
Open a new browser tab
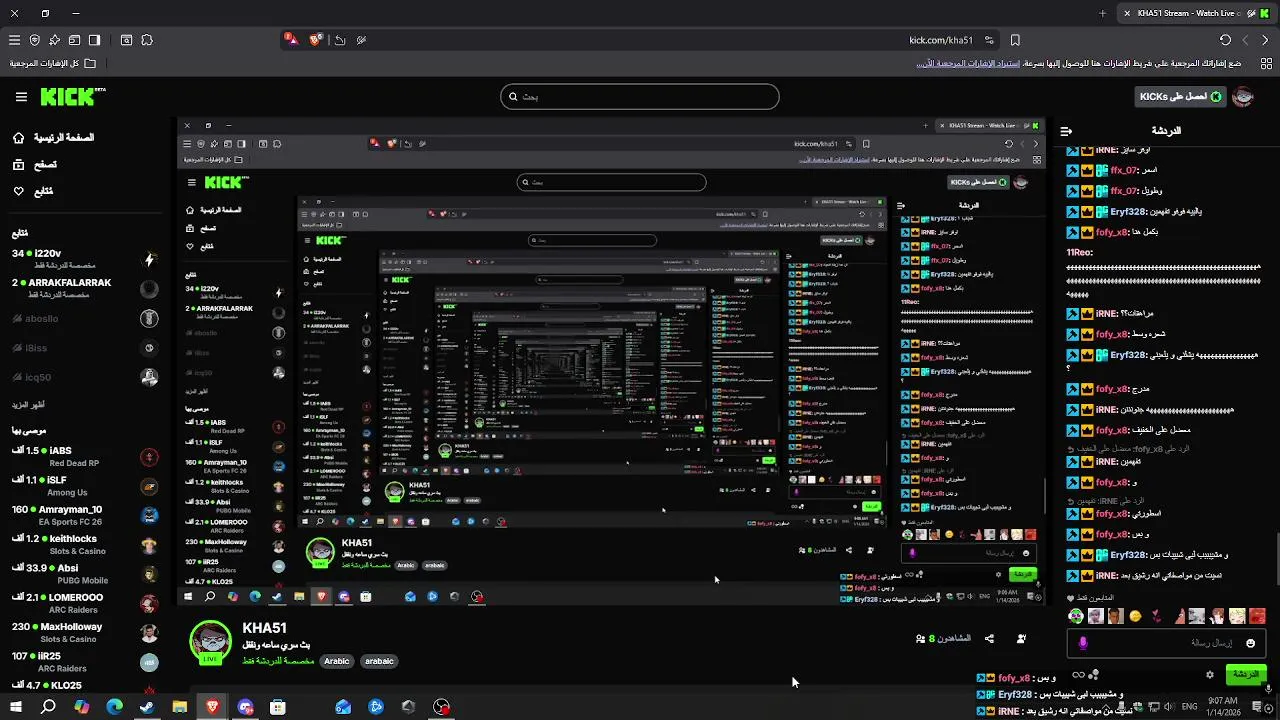coord(1103,13)
